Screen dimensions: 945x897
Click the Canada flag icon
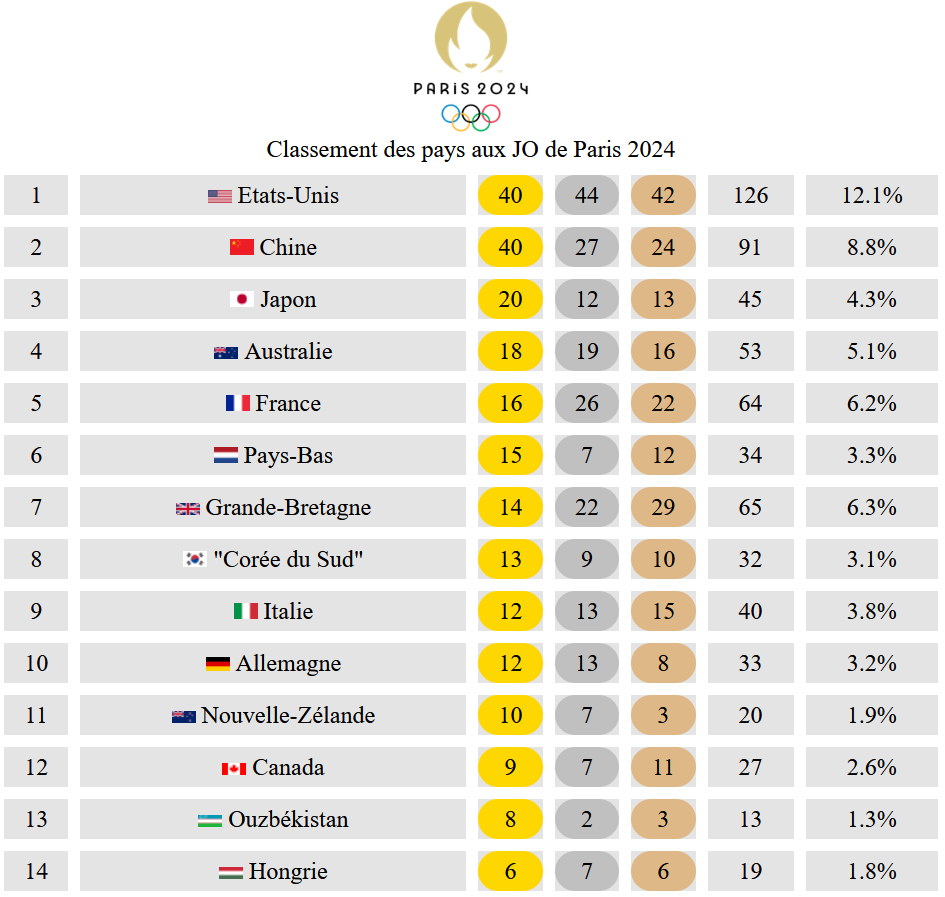click(x=234, y=769)
